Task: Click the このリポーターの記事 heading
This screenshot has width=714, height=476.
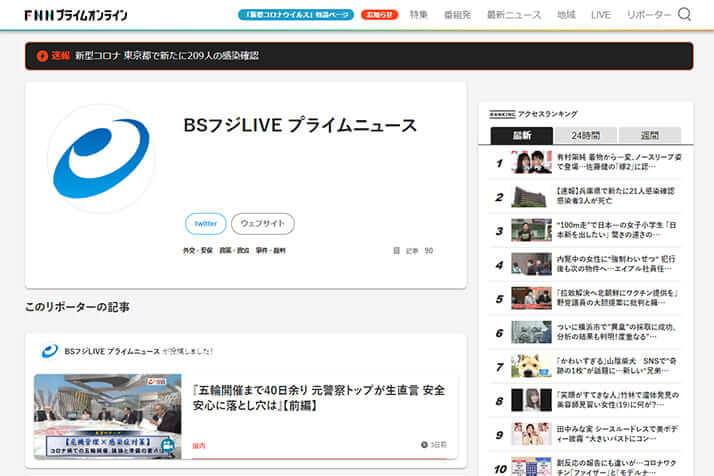Action: click(77, 307)
